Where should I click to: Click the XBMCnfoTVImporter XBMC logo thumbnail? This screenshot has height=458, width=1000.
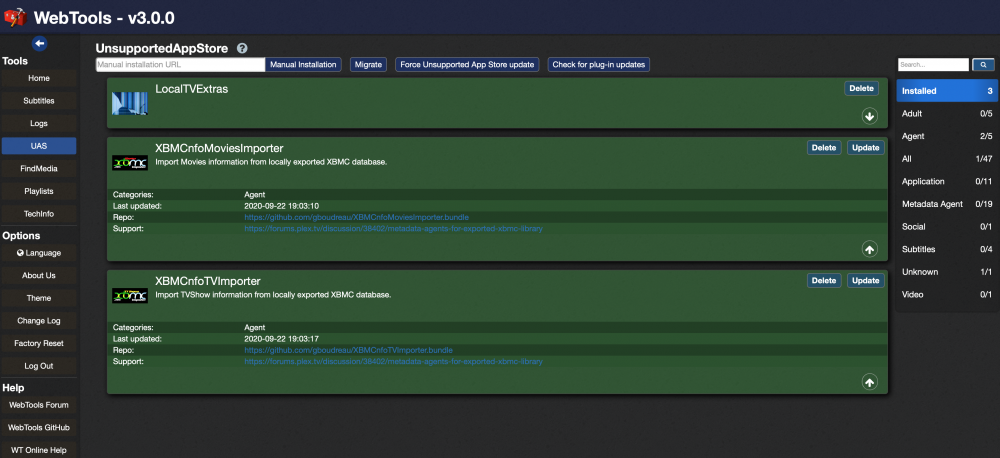click(x=129, y=295)
